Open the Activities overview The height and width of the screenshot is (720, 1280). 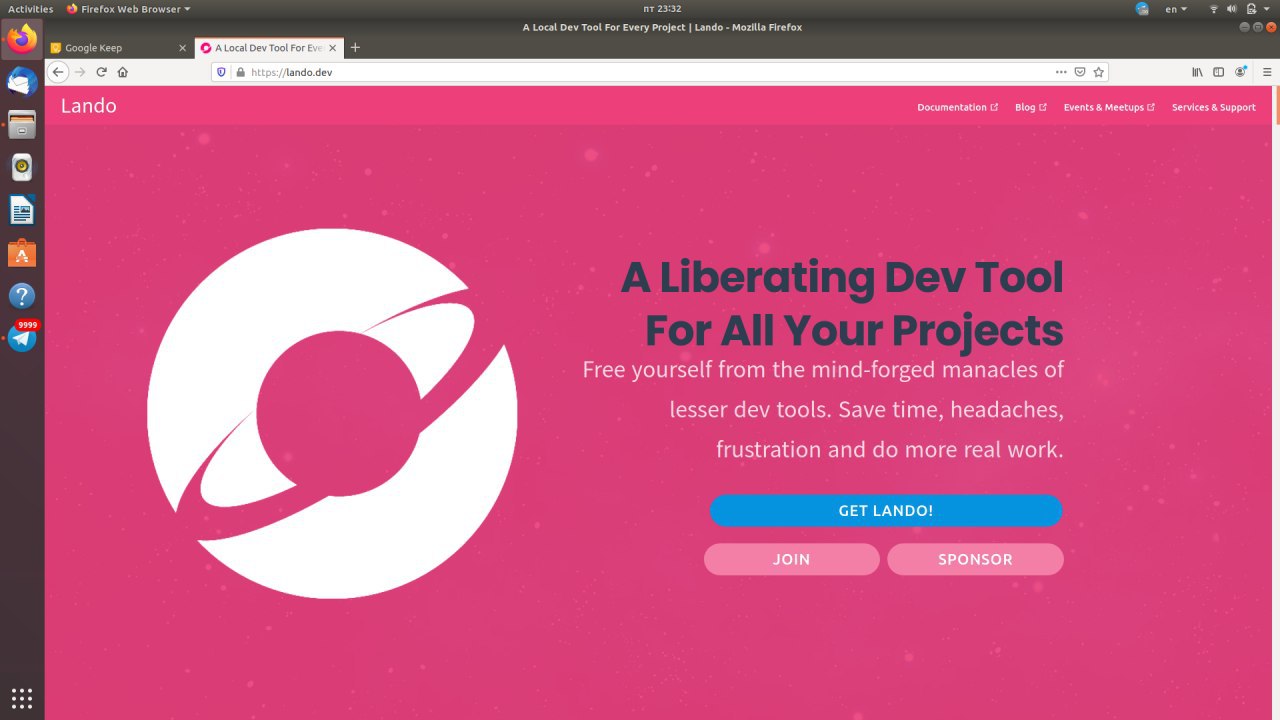[x=30, y=9]
